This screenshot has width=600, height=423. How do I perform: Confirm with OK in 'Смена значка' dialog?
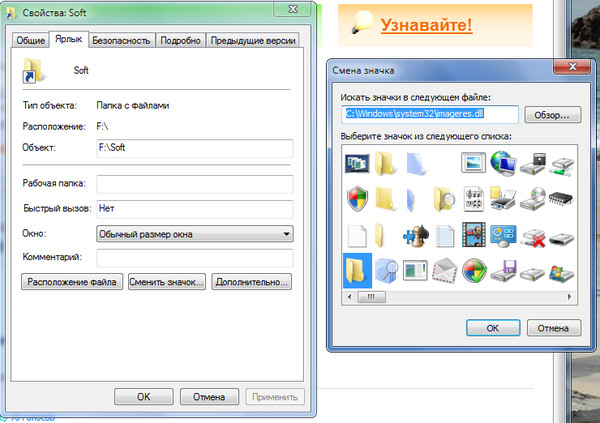pyautogui.click(x=493, y=328)
